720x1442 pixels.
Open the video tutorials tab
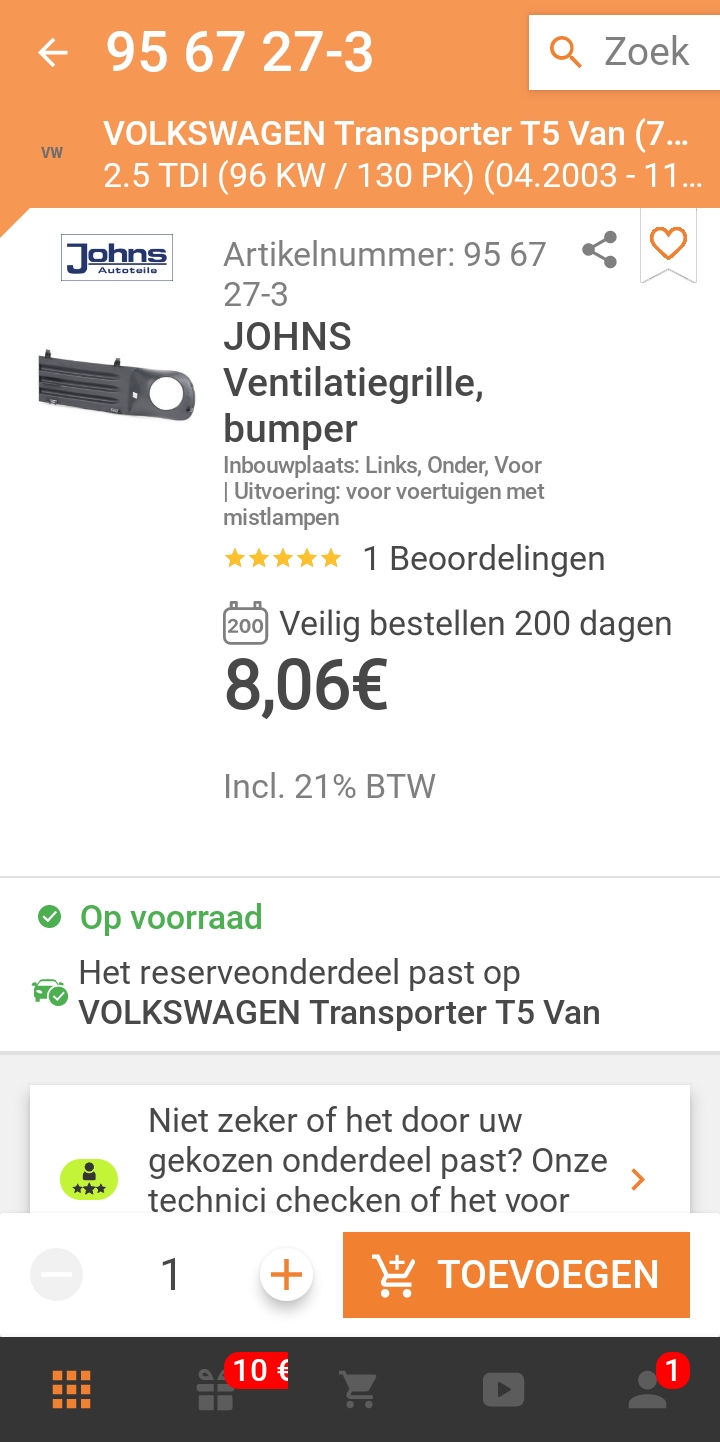point(503,1389)
